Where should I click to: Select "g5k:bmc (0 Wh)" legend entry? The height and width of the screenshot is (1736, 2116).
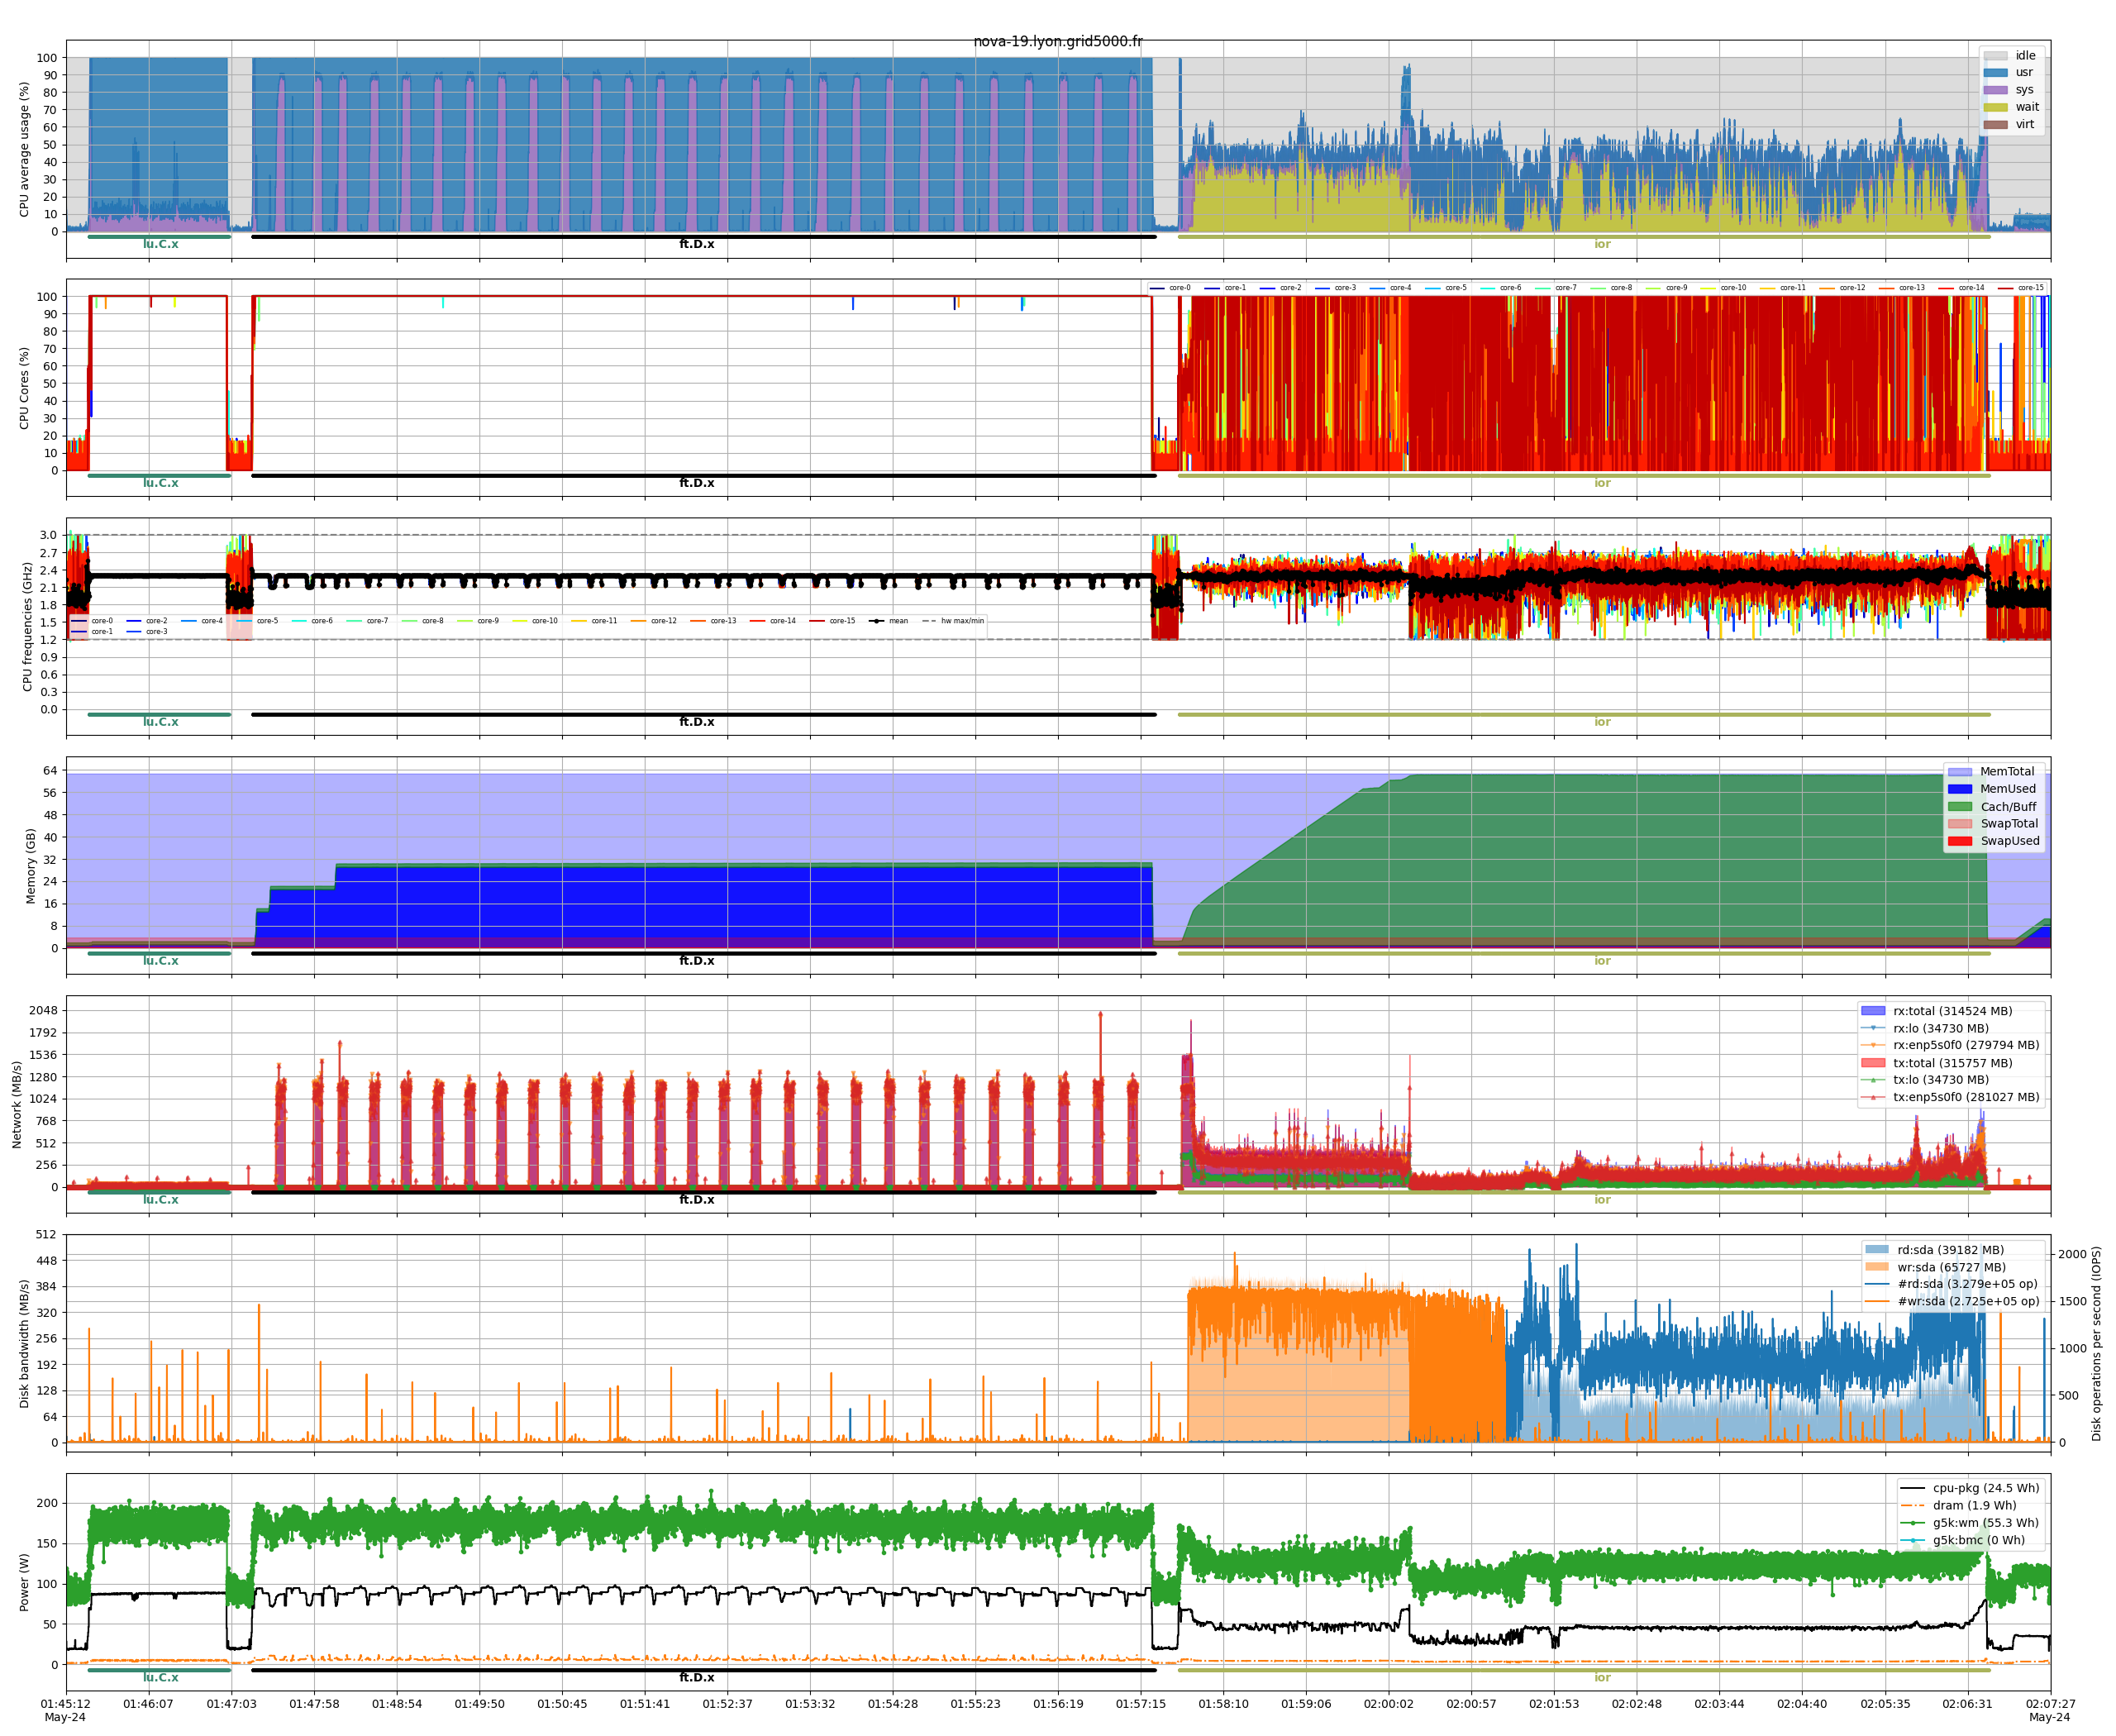coord(1978,1540)
